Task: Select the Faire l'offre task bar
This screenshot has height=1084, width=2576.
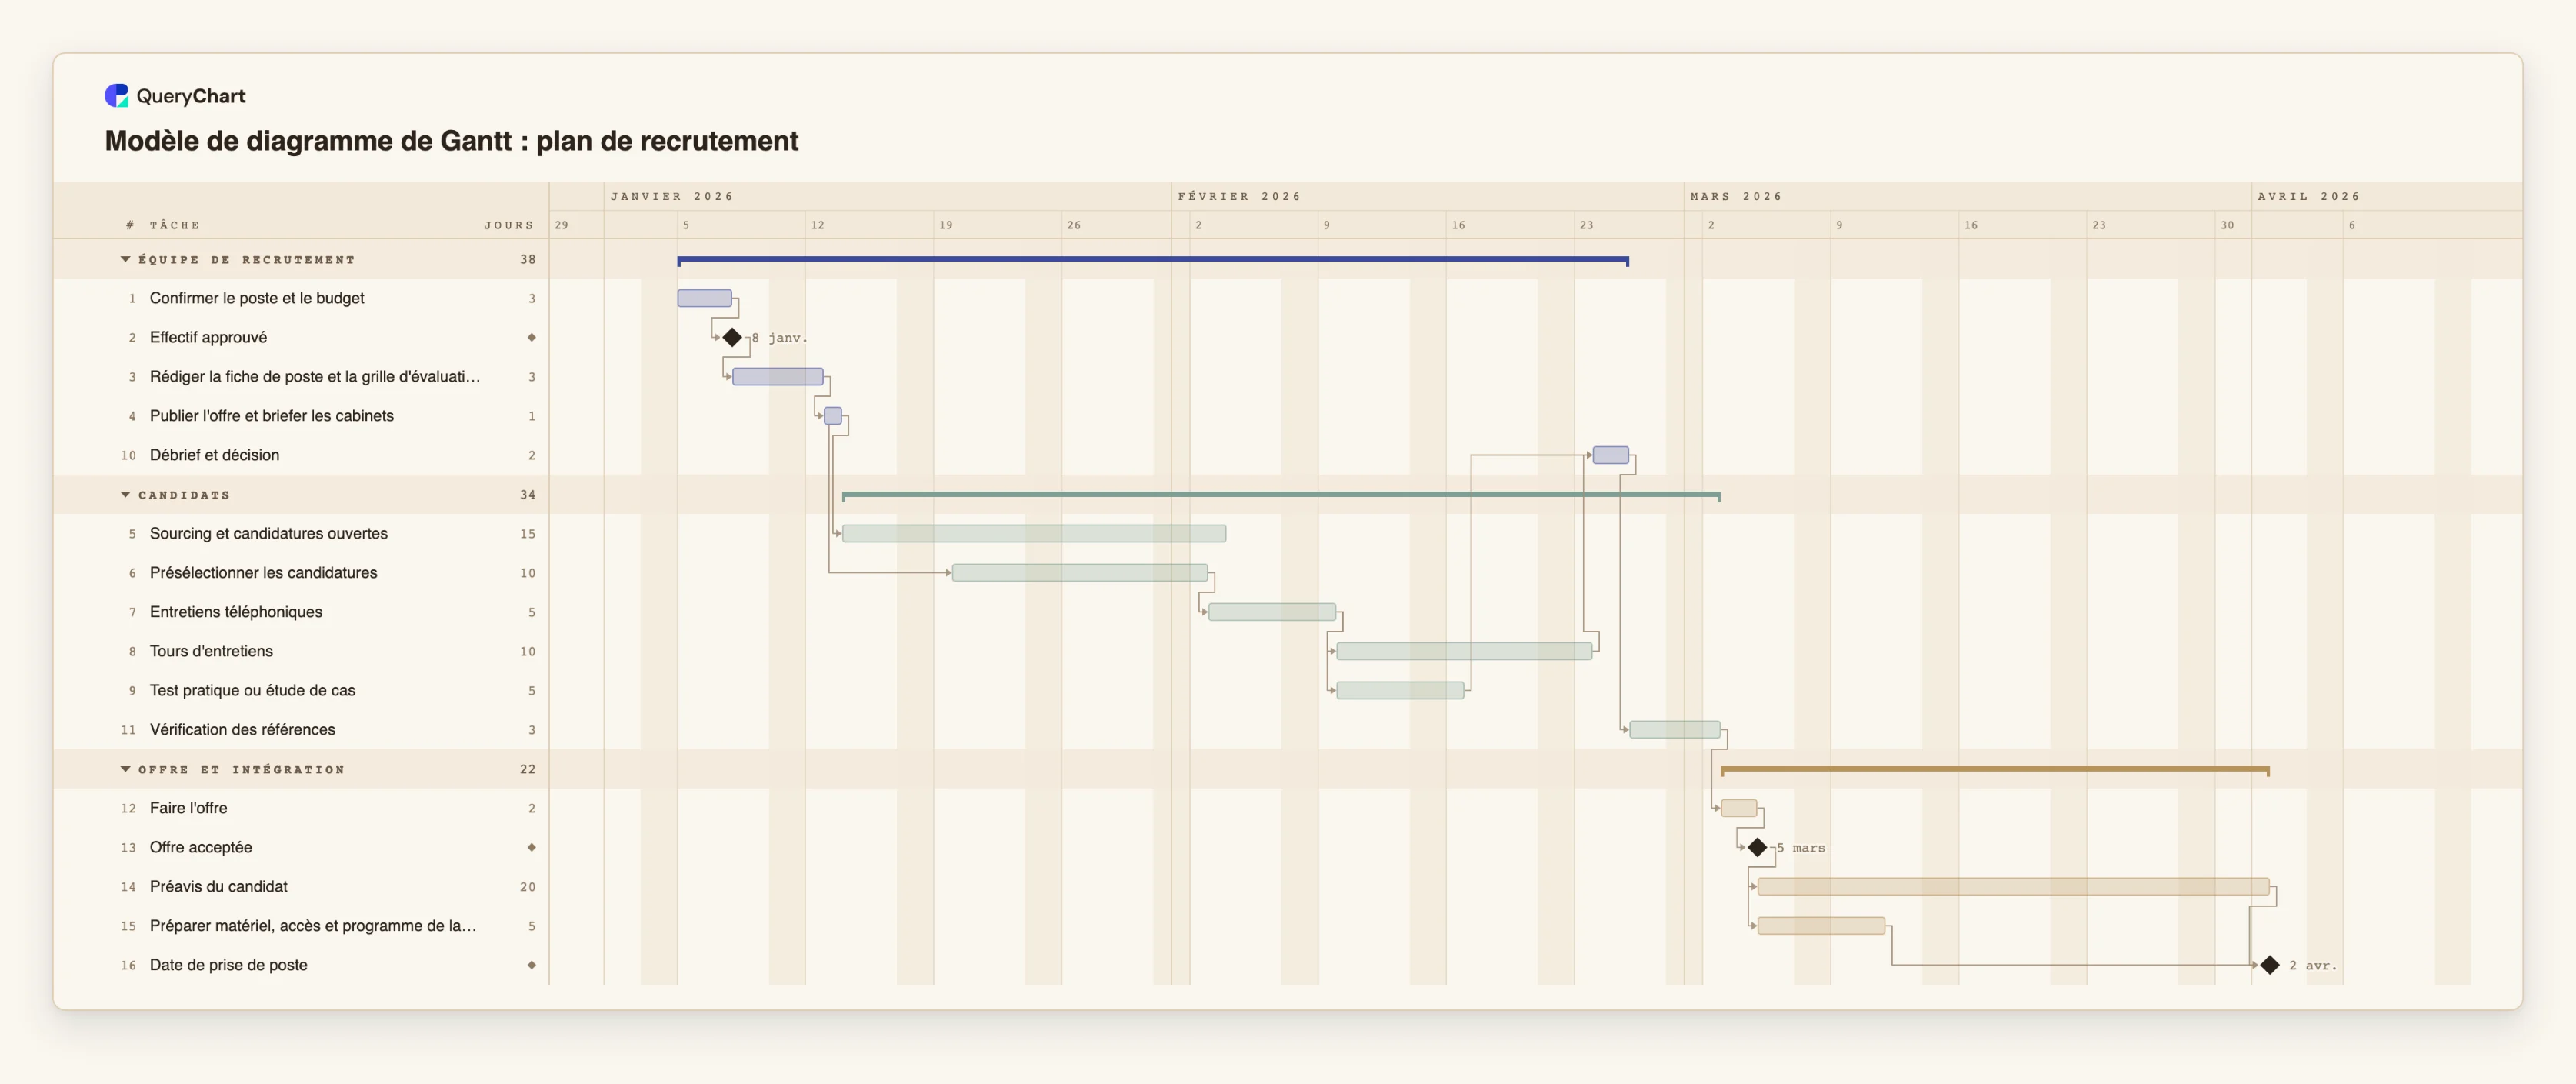Action: coord(1739,808)
